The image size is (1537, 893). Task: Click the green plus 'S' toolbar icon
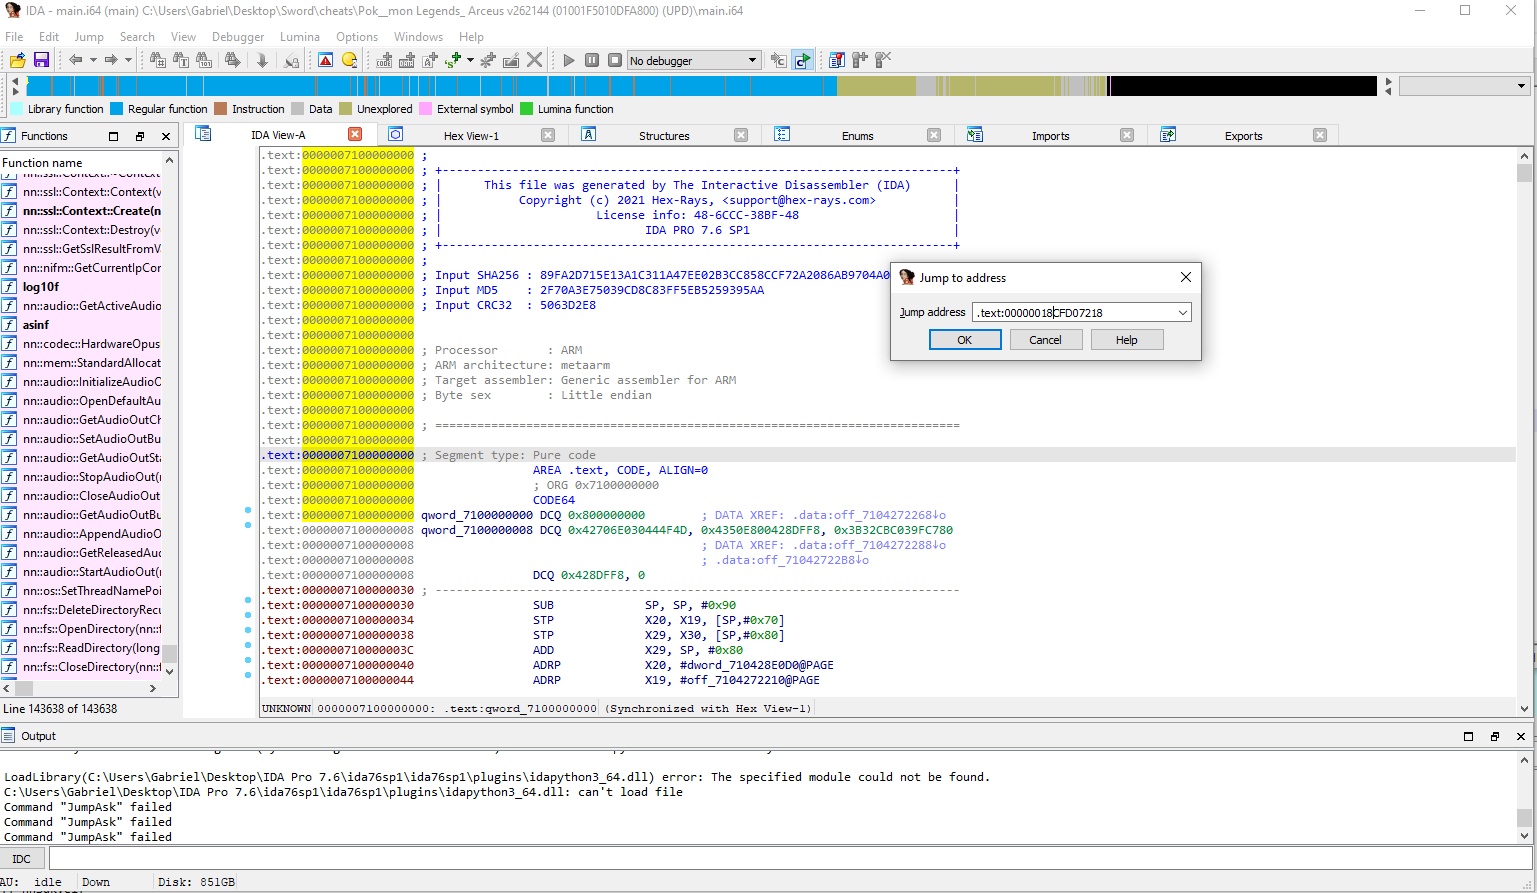tap(453, 60)
